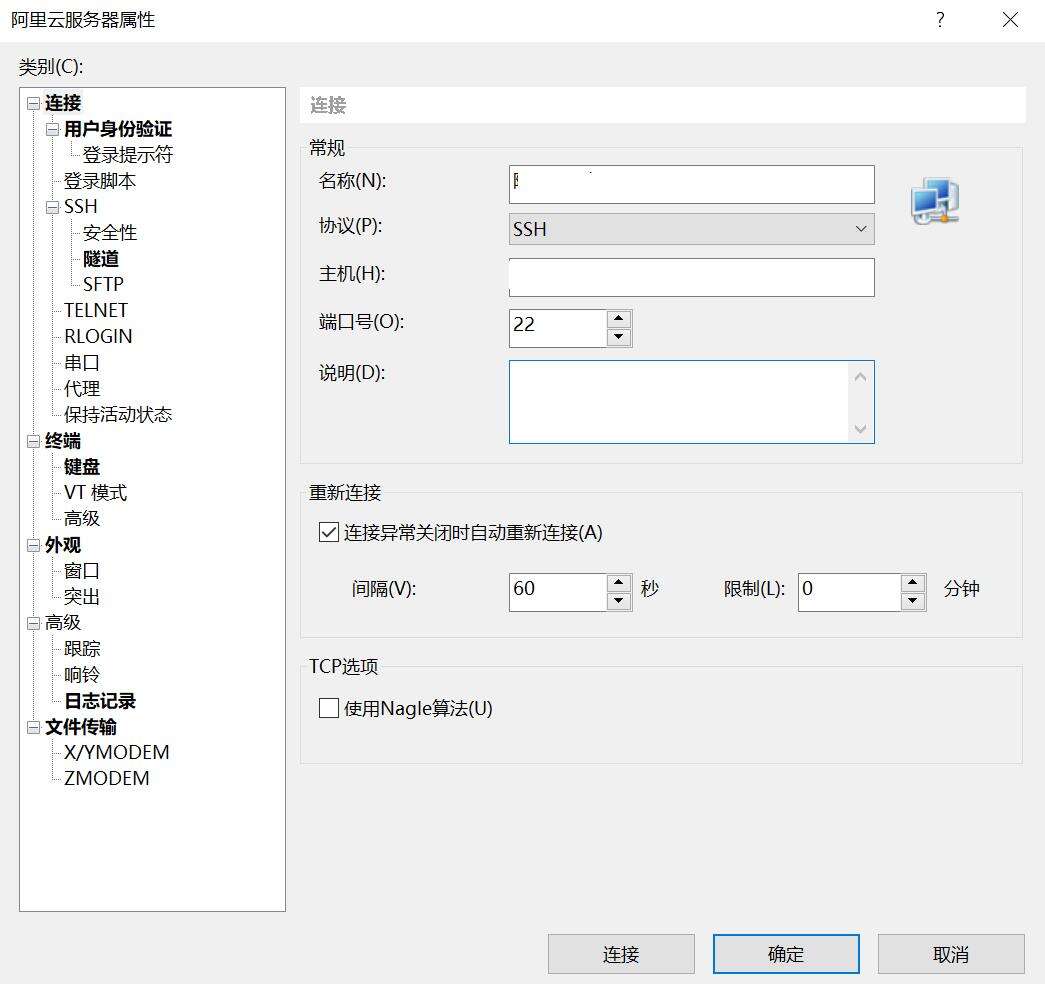
Task: Open 串口 settings
Action: pyautogui.click(x=82, y=363)
